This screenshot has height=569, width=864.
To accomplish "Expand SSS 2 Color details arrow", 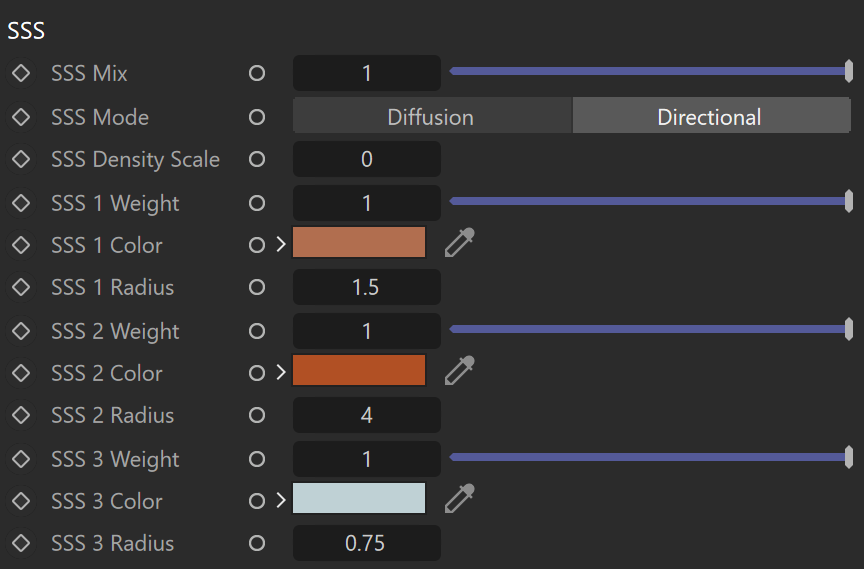I will [281, 372].
